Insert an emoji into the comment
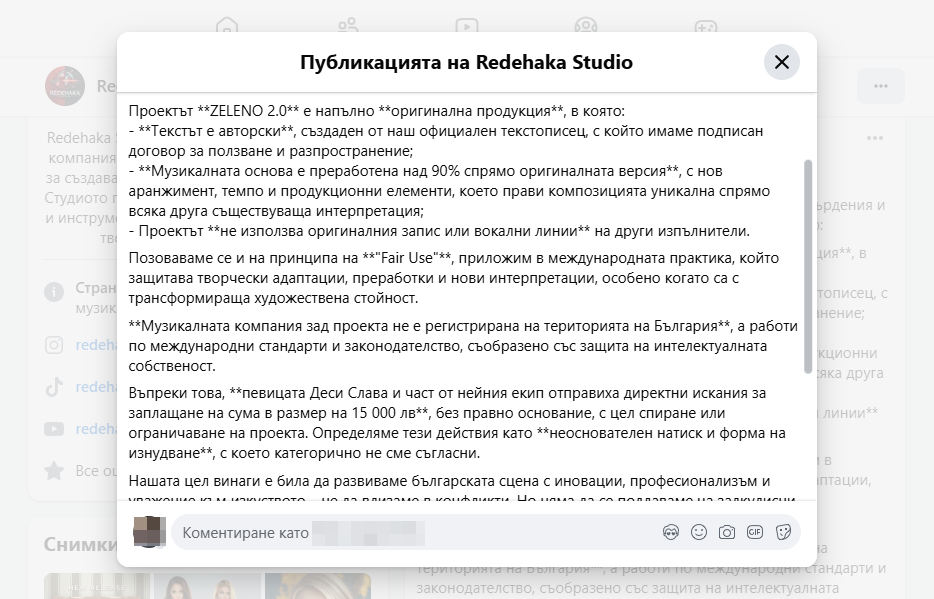Viewport: 934px width, 599px height. pos(699,532)
